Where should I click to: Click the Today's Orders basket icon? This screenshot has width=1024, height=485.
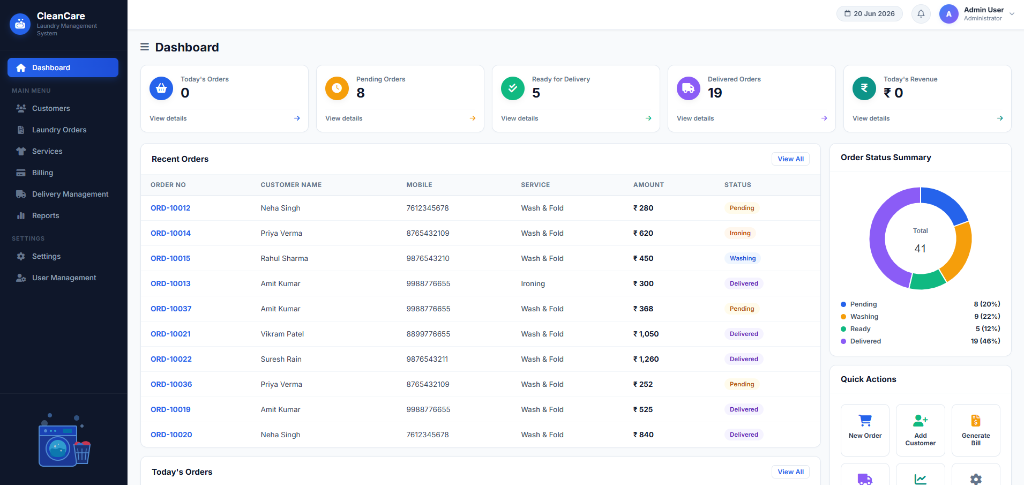(x=161, y=88)
